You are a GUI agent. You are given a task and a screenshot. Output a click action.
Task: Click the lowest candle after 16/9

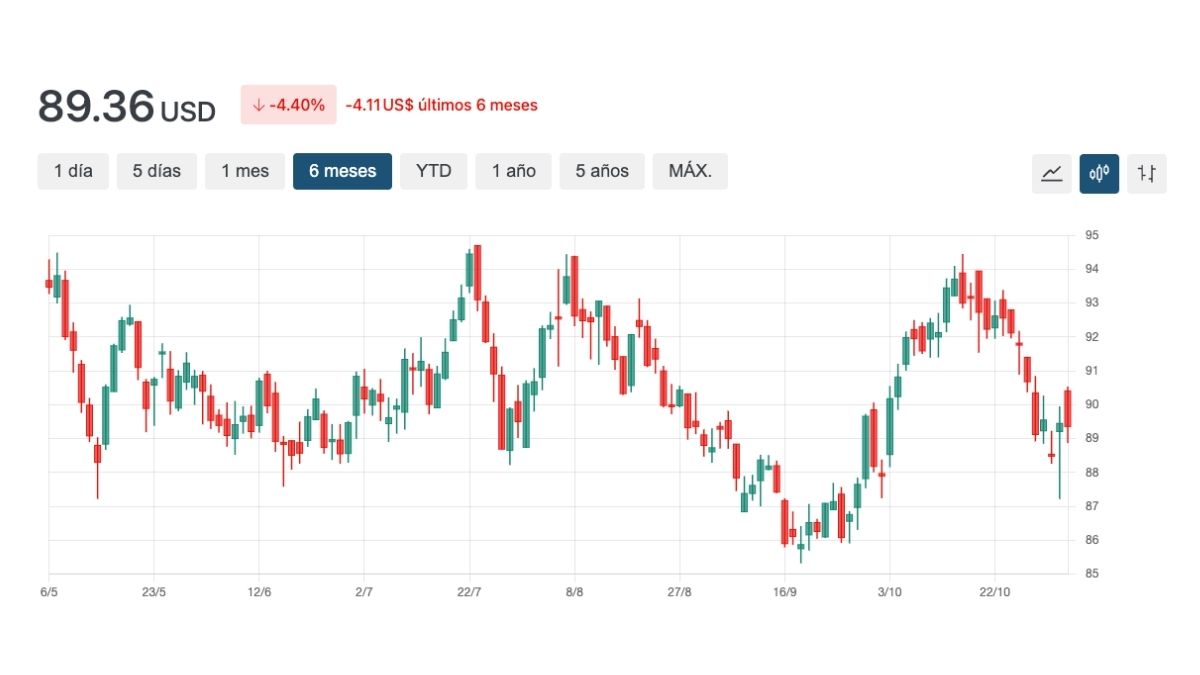tap(801, 546)
